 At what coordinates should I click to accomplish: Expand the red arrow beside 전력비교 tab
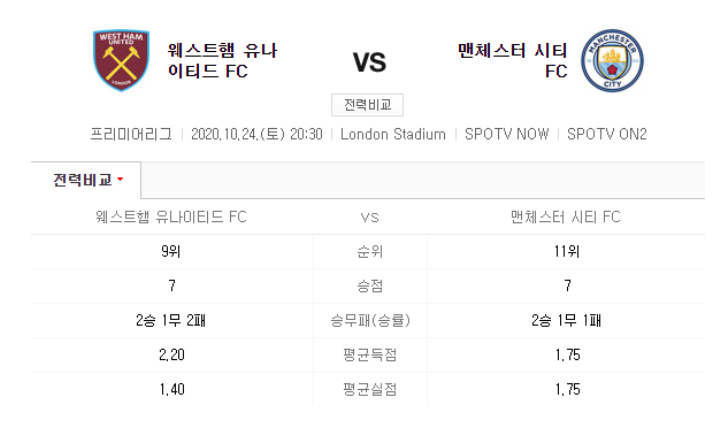tap(120, 179)
